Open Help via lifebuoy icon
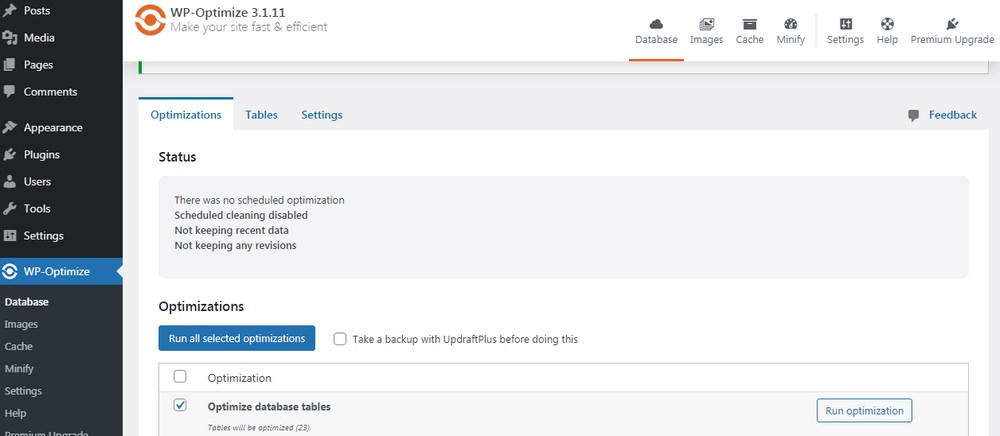The height and width of the screenshot is (436, 1000). pos(887,24)
